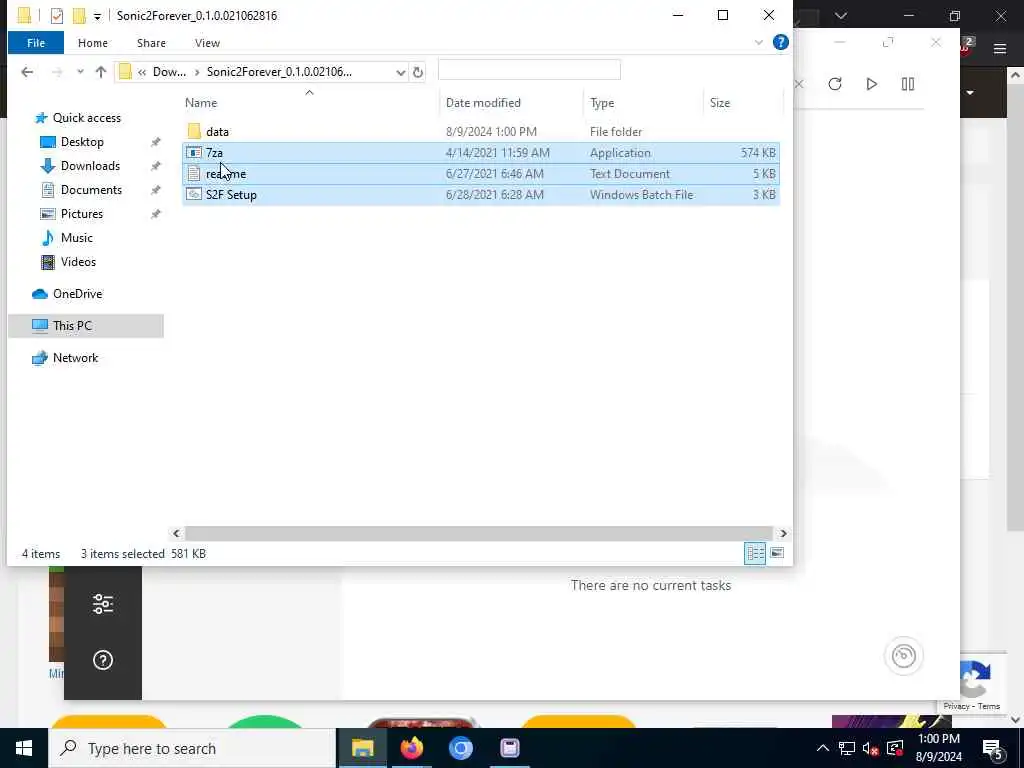Click the muted volume tray icon
The image size is (1024, 768).
[871, 748]
